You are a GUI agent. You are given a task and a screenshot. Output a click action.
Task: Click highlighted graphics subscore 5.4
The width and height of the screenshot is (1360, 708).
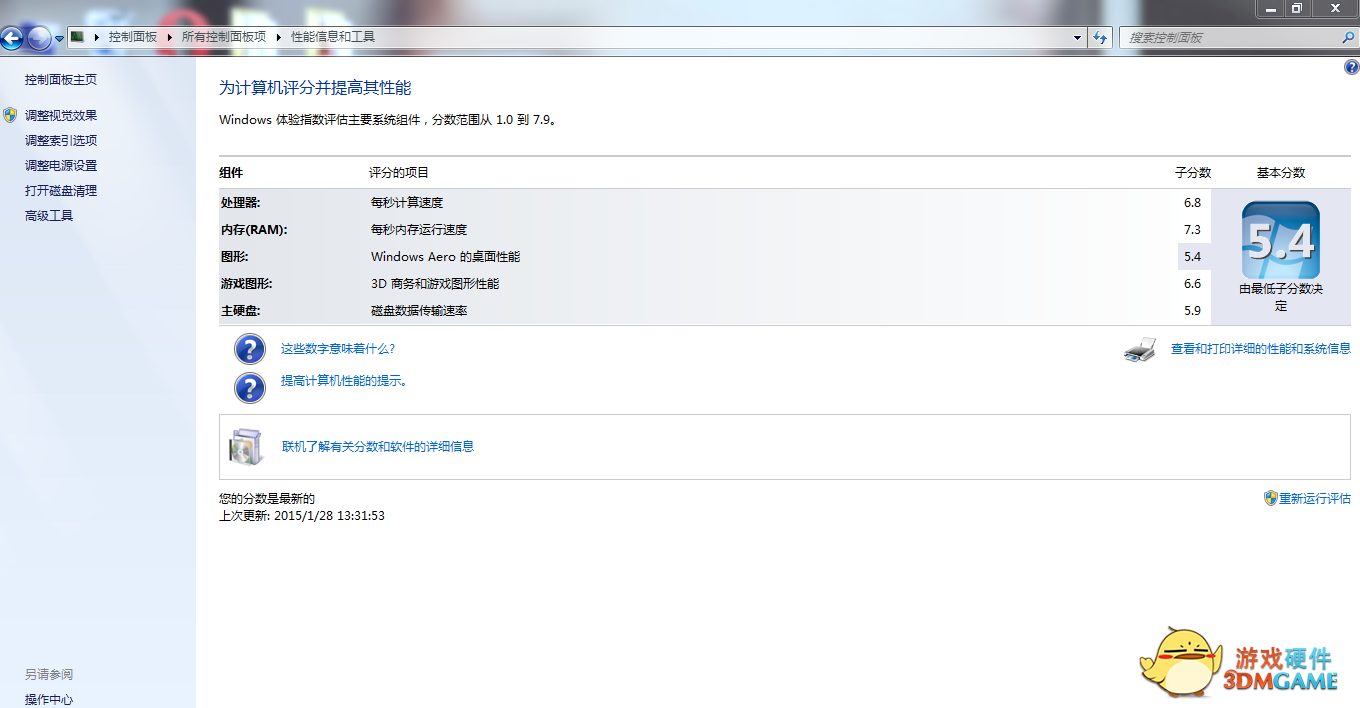pos(1193,257)
